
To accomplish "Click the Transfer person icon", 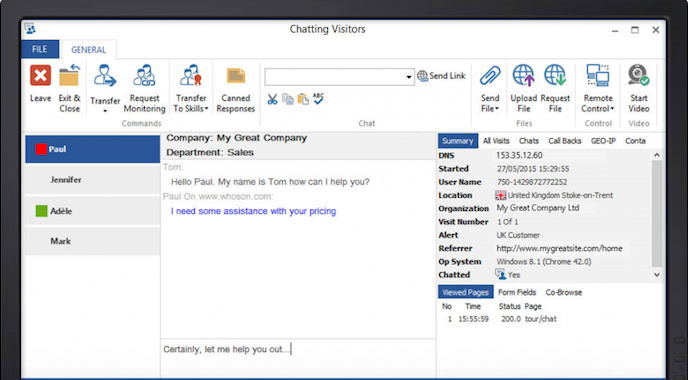I will coord(105,75).
